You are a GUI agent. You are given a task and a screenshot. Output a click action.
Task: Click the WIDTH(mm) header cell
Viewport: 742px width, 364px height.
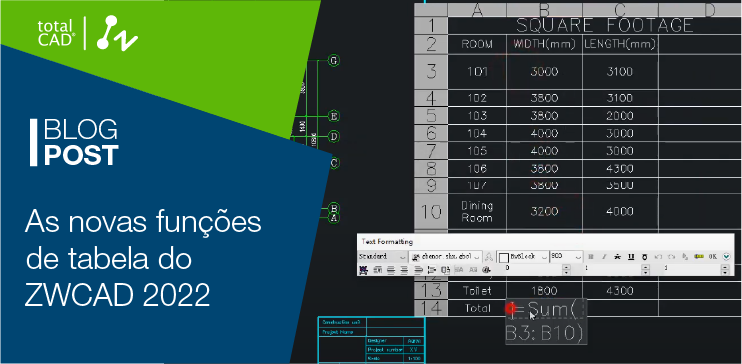click(x=544, y=44)
